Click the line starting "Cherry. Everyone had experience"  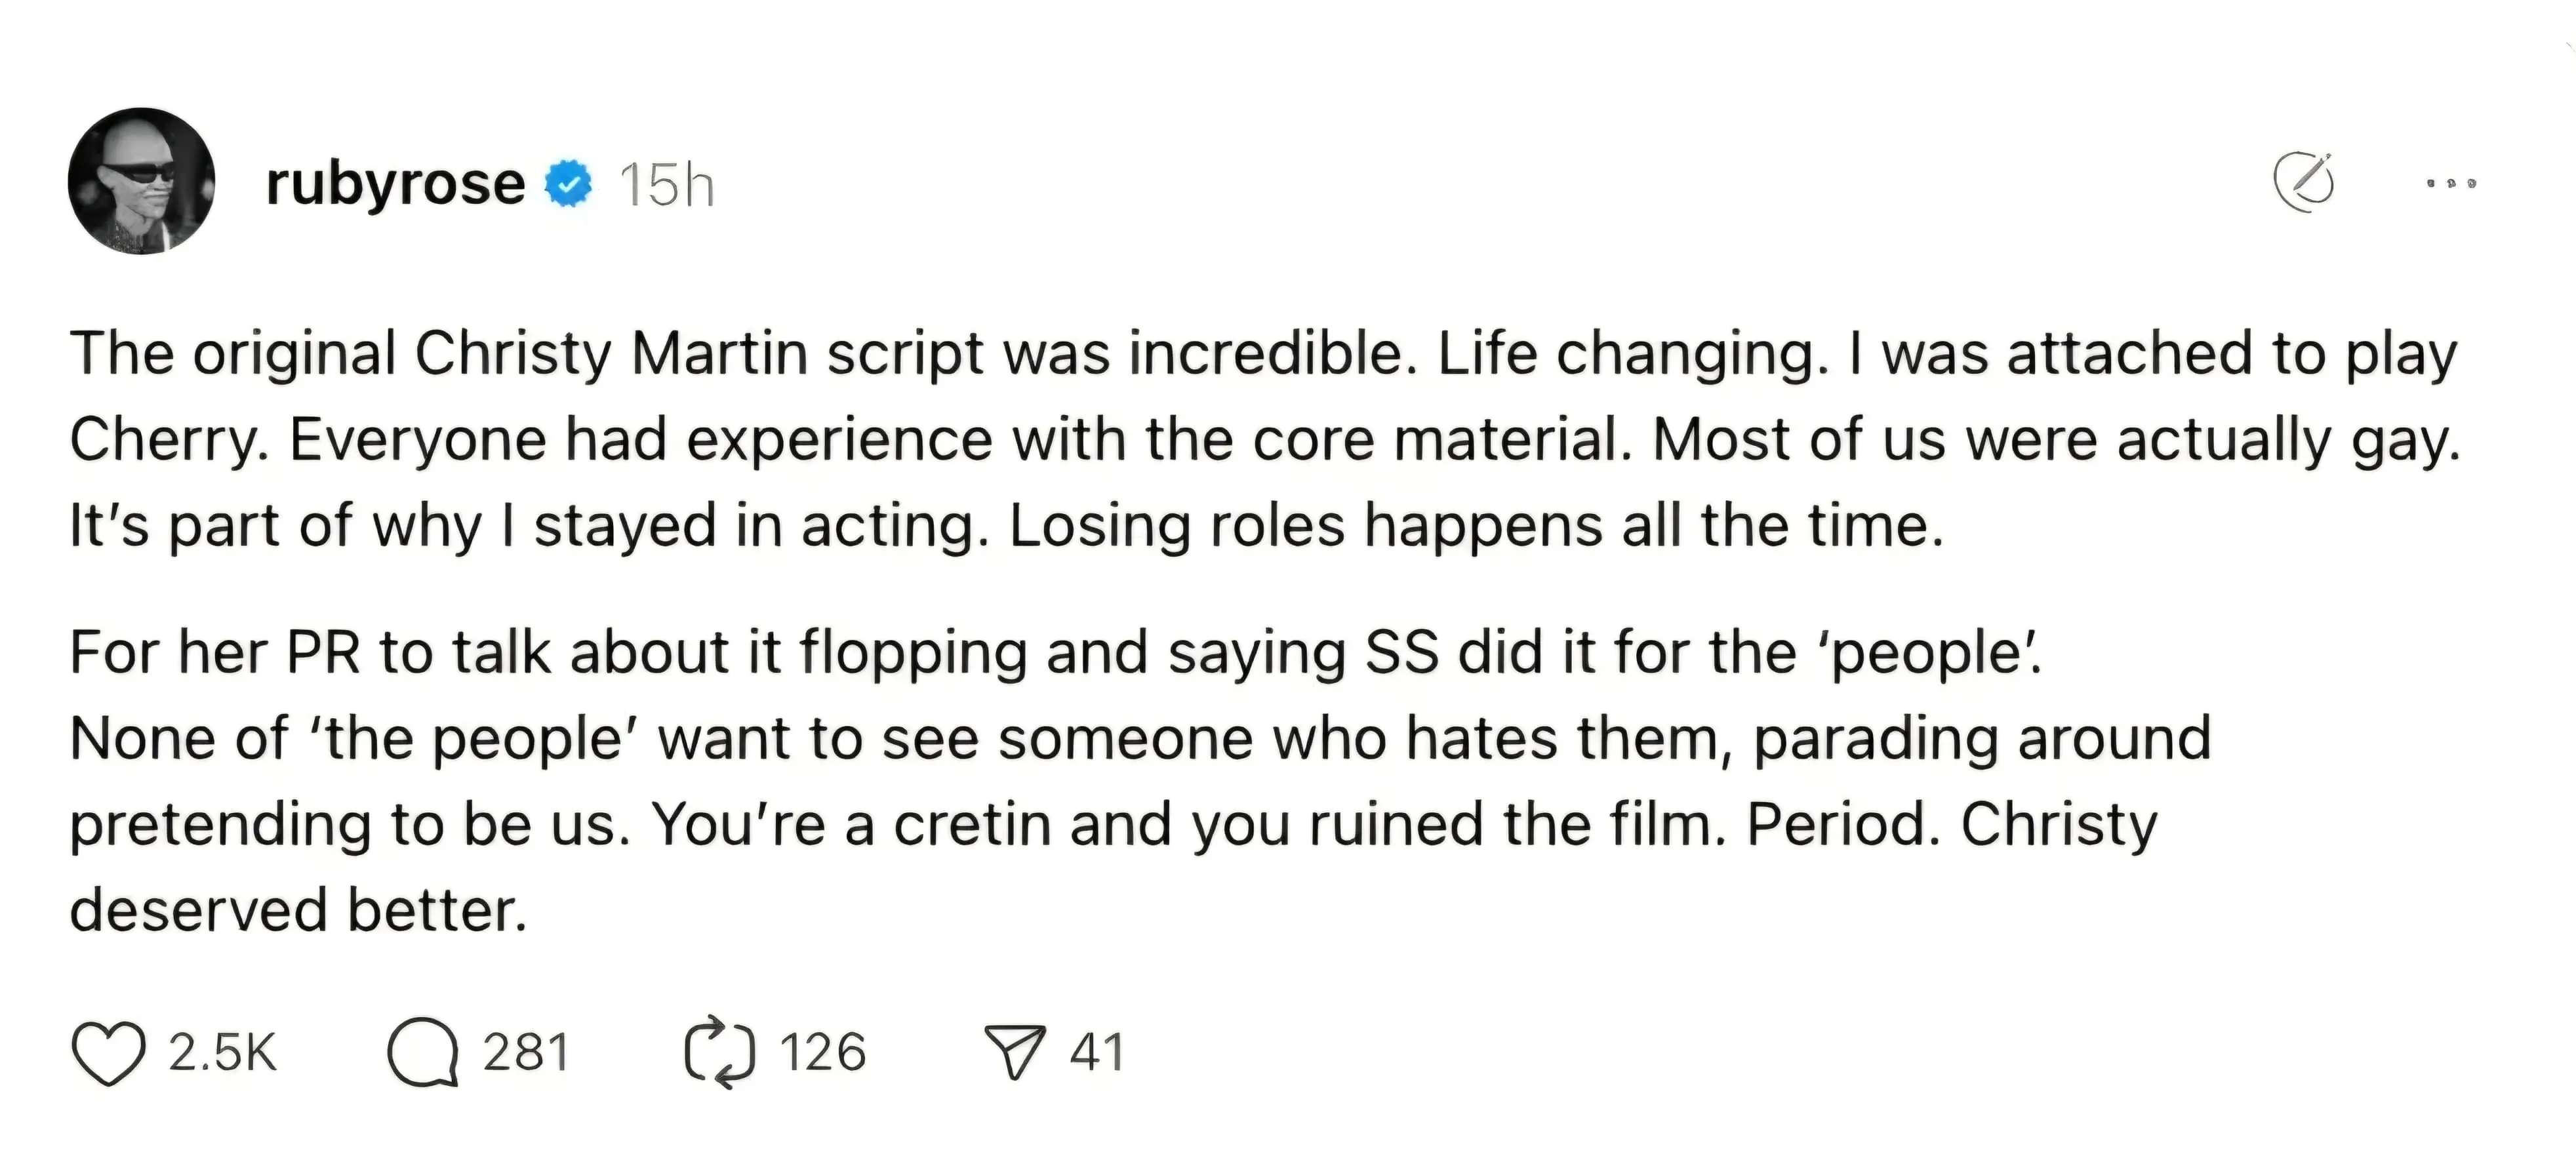tap(1264, 440)
